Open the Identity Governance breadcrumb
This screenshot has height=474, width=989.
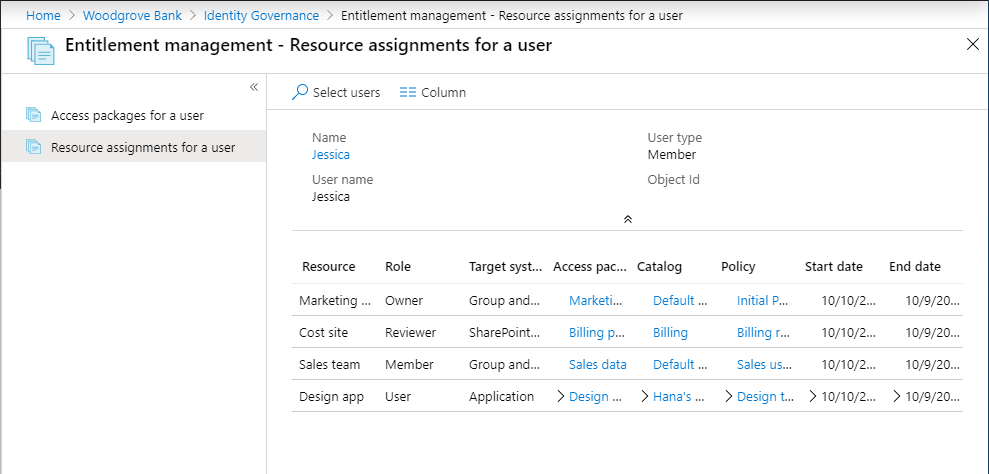(261, 16)
